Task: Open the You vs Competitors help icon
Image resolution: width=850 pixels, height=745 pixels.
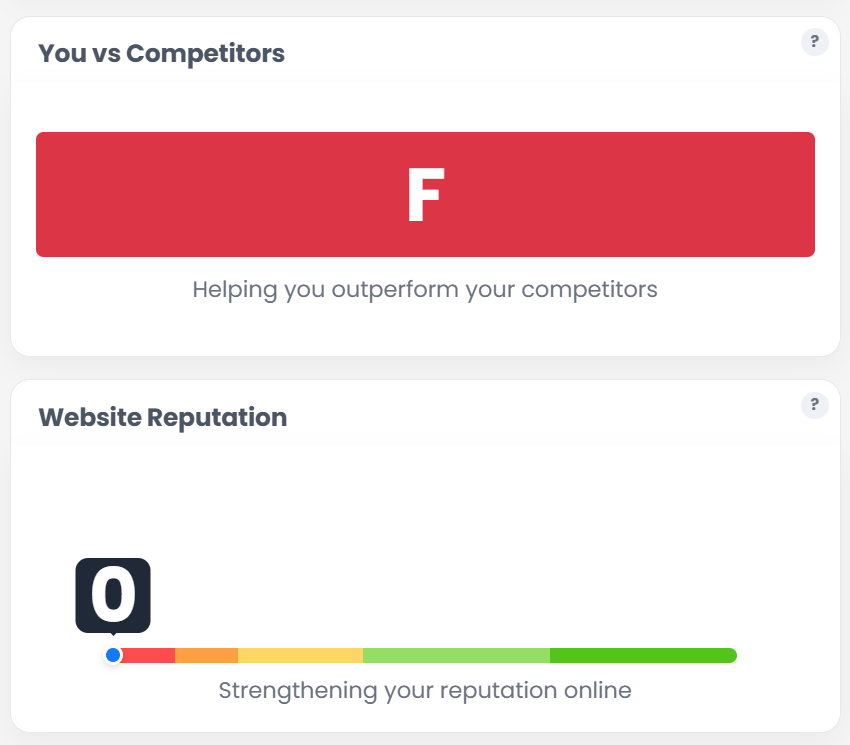Action: (x=814, y=41)
